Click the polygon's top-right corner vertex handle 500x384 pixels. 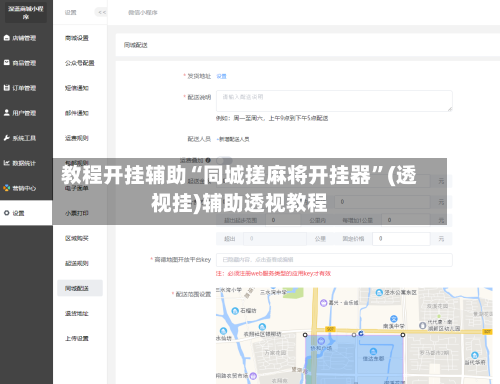pos(403,335)
